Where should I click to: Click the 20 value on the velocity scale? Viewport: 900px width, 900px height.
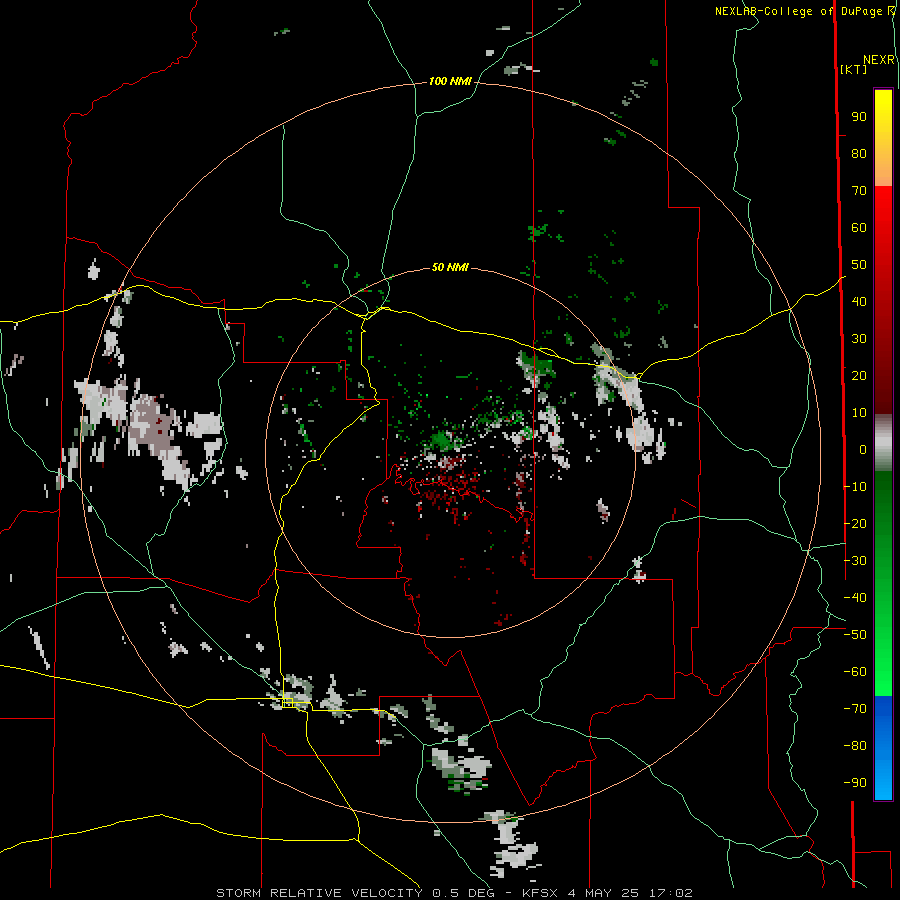859,376
